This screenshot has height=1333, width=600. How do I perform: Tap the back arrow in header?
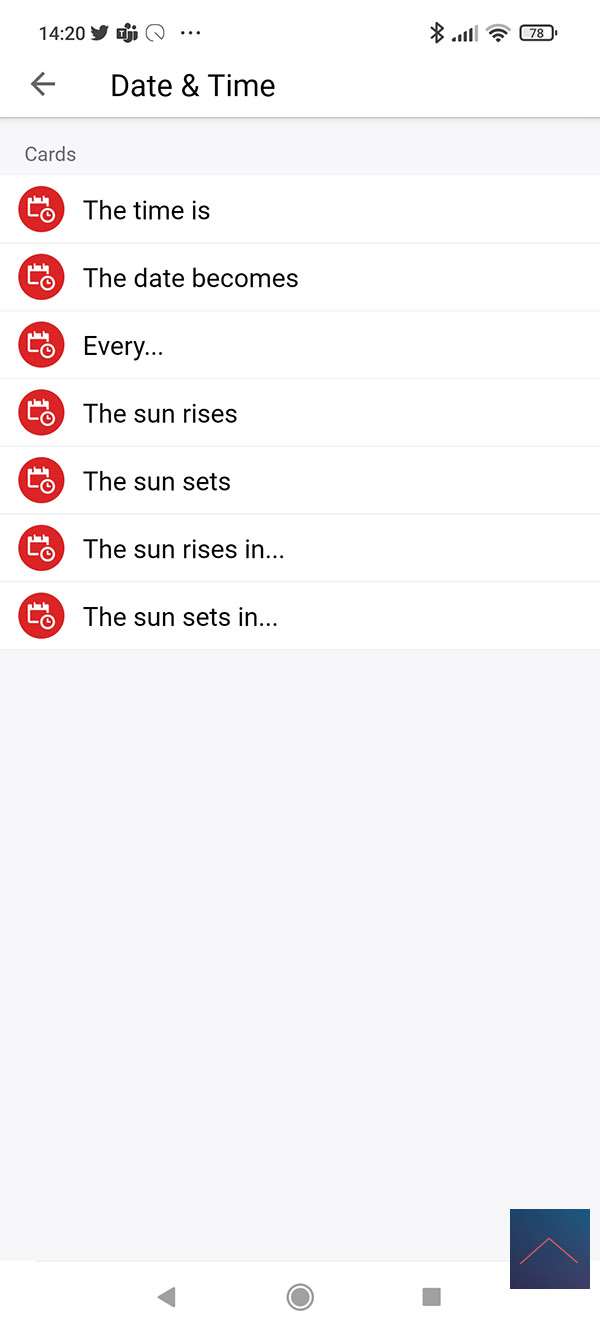[43, 85]
